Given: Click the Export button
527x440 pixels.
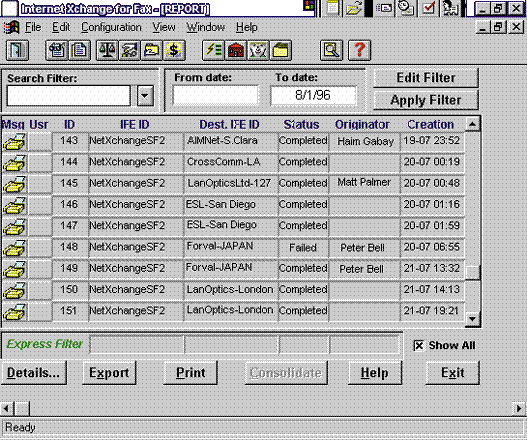Looking at the screenshot, I should (109, 373).
